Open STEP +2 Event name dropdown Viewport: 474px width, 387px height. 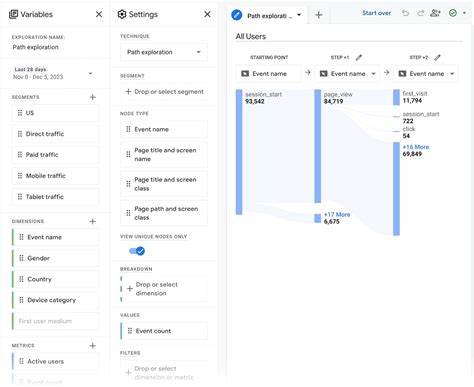pos(426,74)
